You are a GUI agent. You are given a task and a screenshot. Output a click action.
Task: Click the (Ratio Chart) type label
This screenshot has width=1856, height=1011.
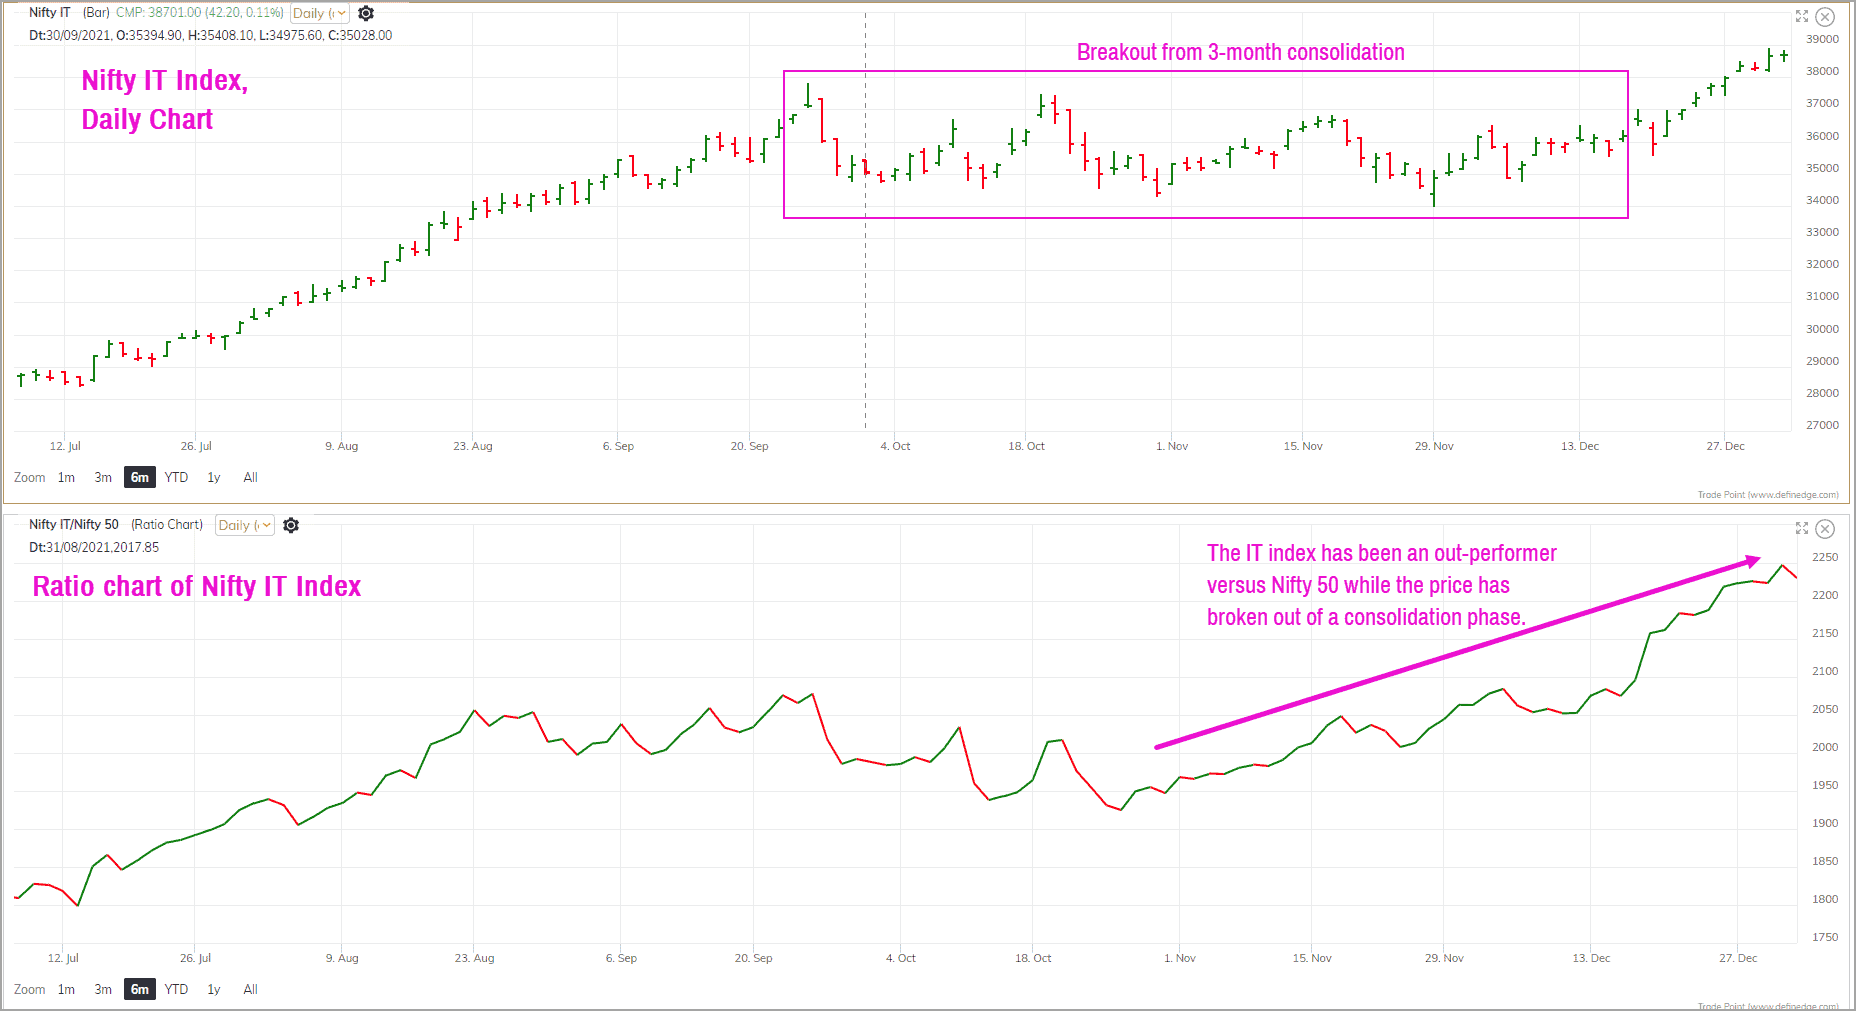(167, 524)
